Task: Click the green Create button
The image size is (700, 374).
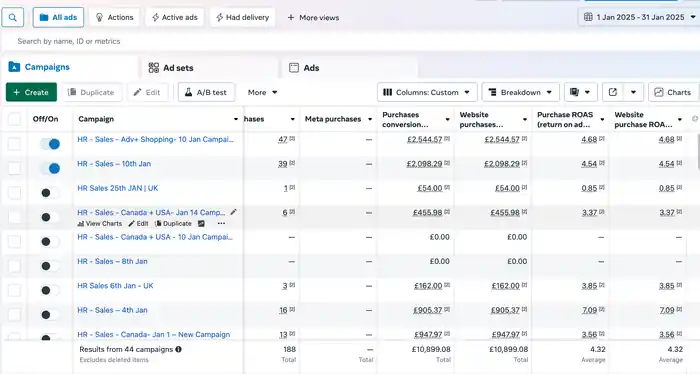Action: [31, 92]
